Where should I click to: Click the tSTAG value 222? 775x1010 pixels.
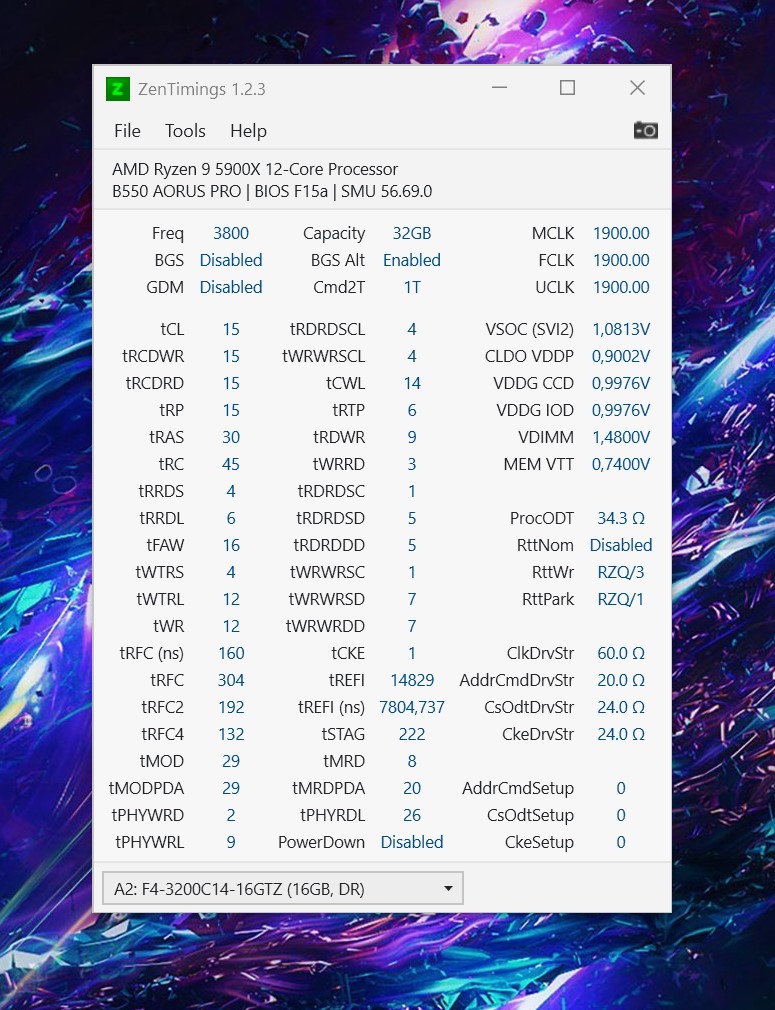click(412, 734)
